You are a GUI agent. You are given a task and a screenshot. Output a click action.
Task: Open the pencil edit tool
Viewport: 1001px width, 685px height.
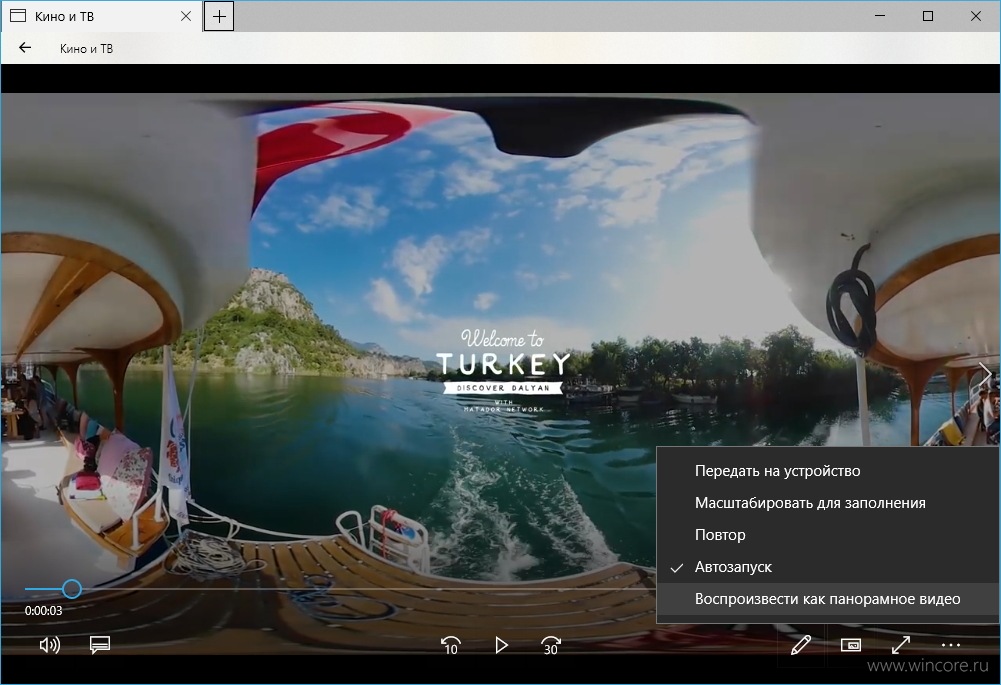pos(801,645)
